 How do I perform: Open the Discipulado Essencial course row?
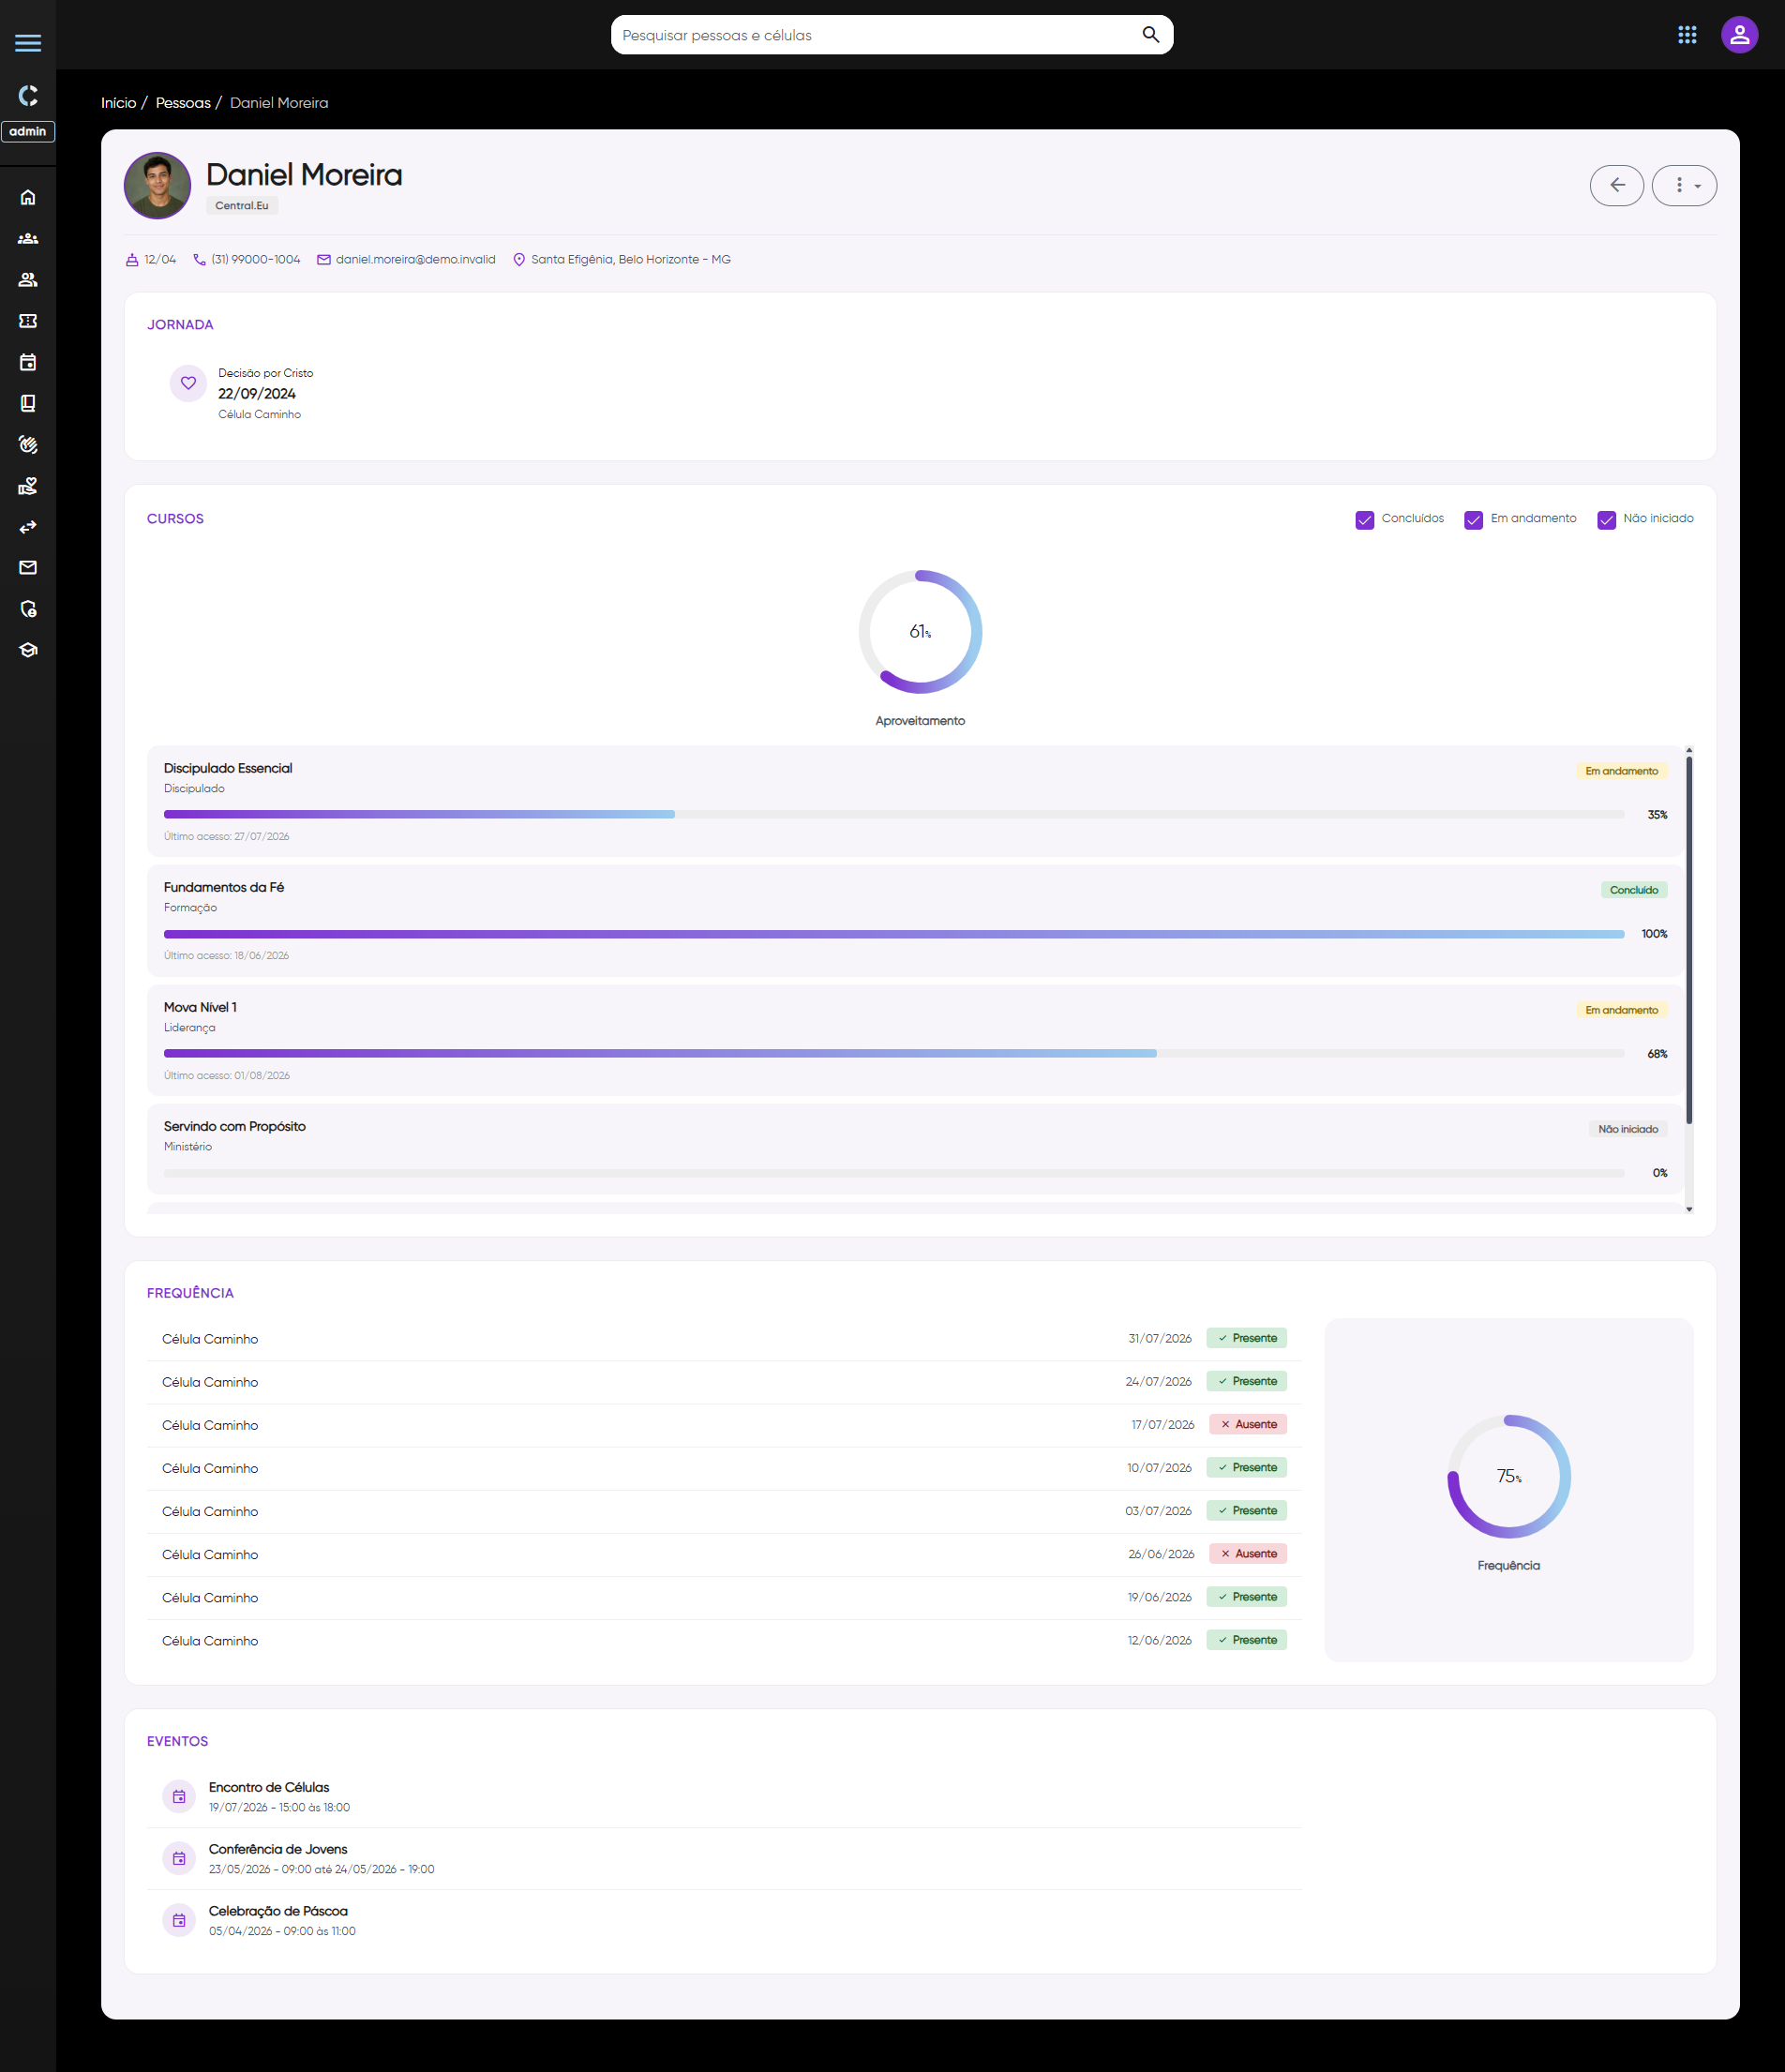915,801
